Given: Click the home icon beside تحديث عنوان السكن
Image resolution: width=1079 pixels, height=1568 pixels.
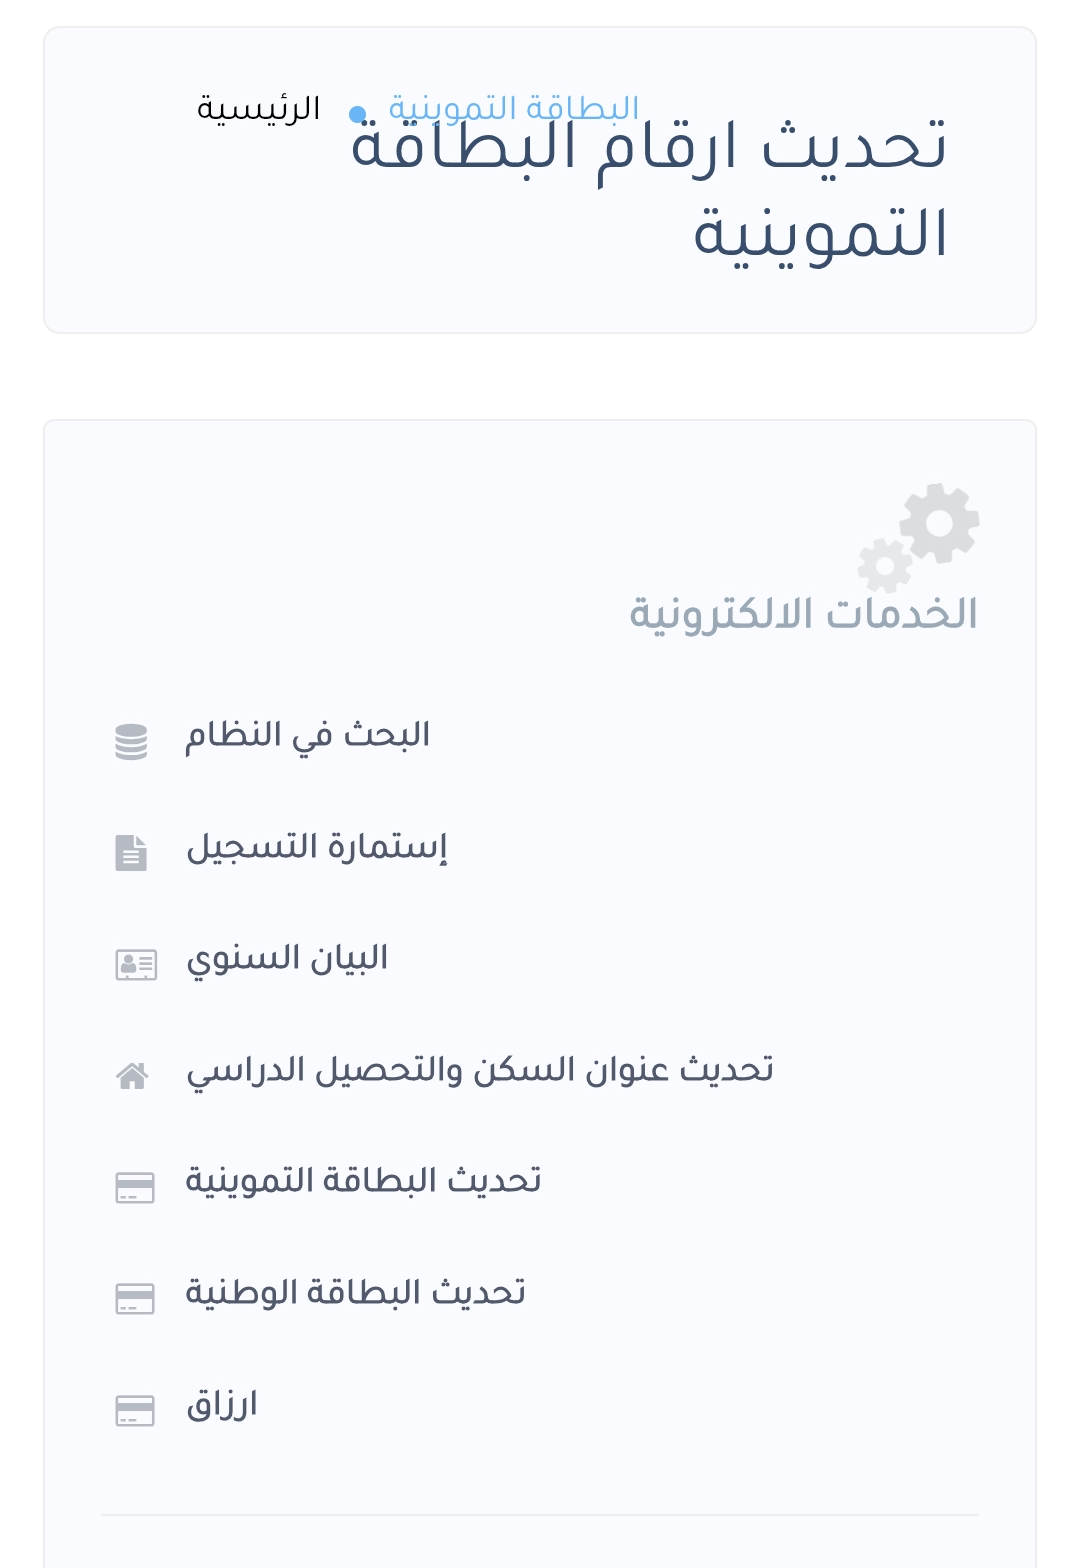Looking at the screenshot, I should coord(132,1075).
